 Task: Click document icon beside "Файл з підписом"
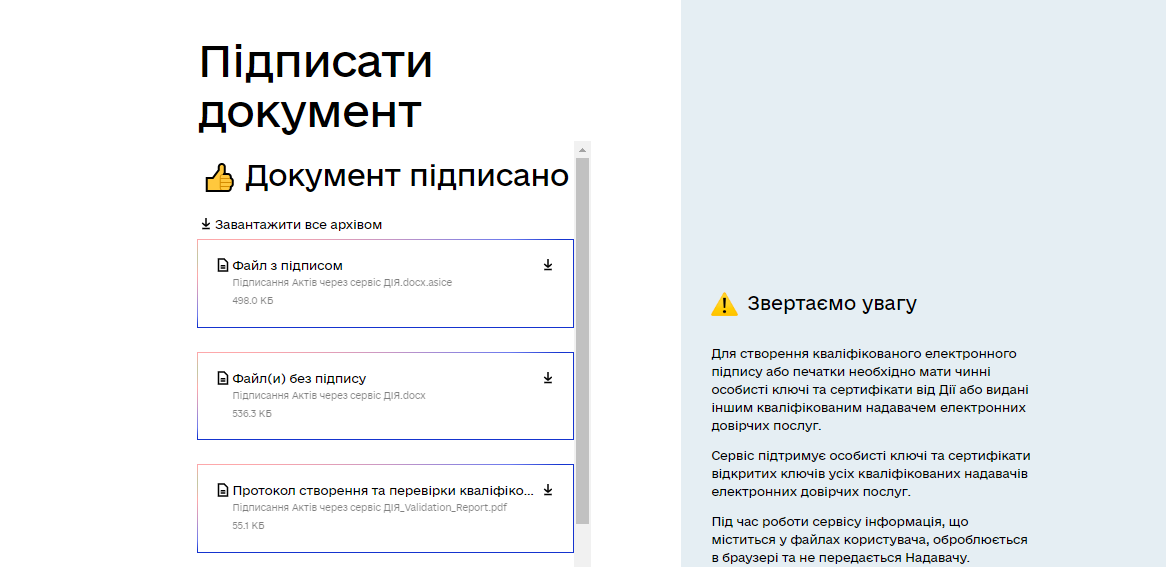(x=223, y=265)
